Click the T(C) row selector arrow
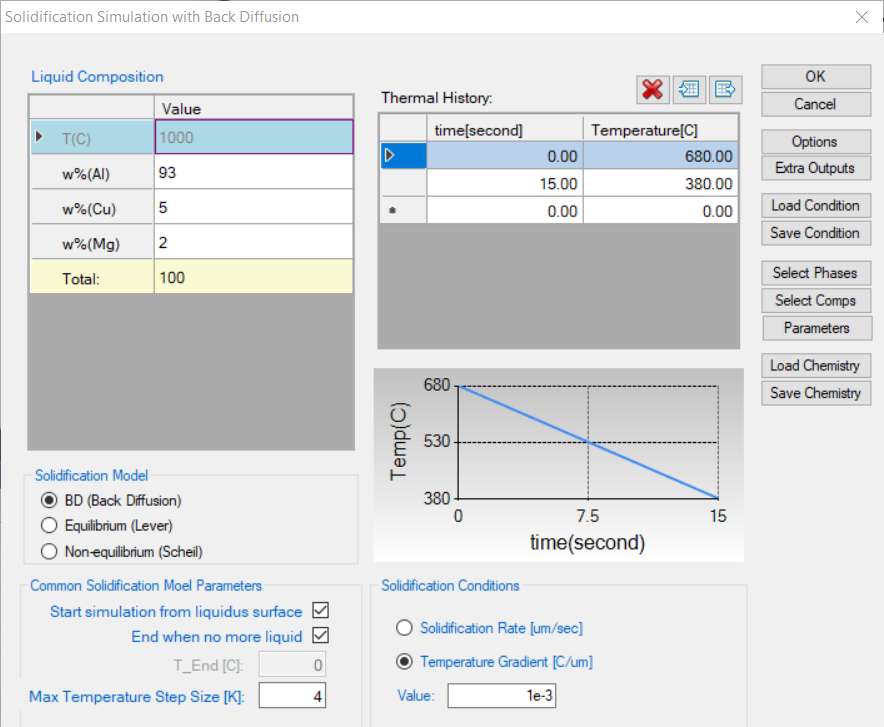Image resolution: width=884 pixels, height=727 pixels. (x=40, y=137)
